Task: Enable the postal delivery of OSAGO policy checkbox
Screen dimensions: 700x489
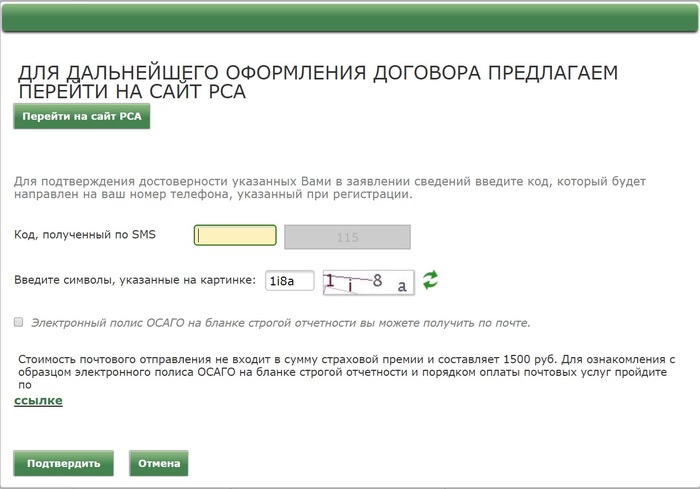Action: [x=19, y=323]
